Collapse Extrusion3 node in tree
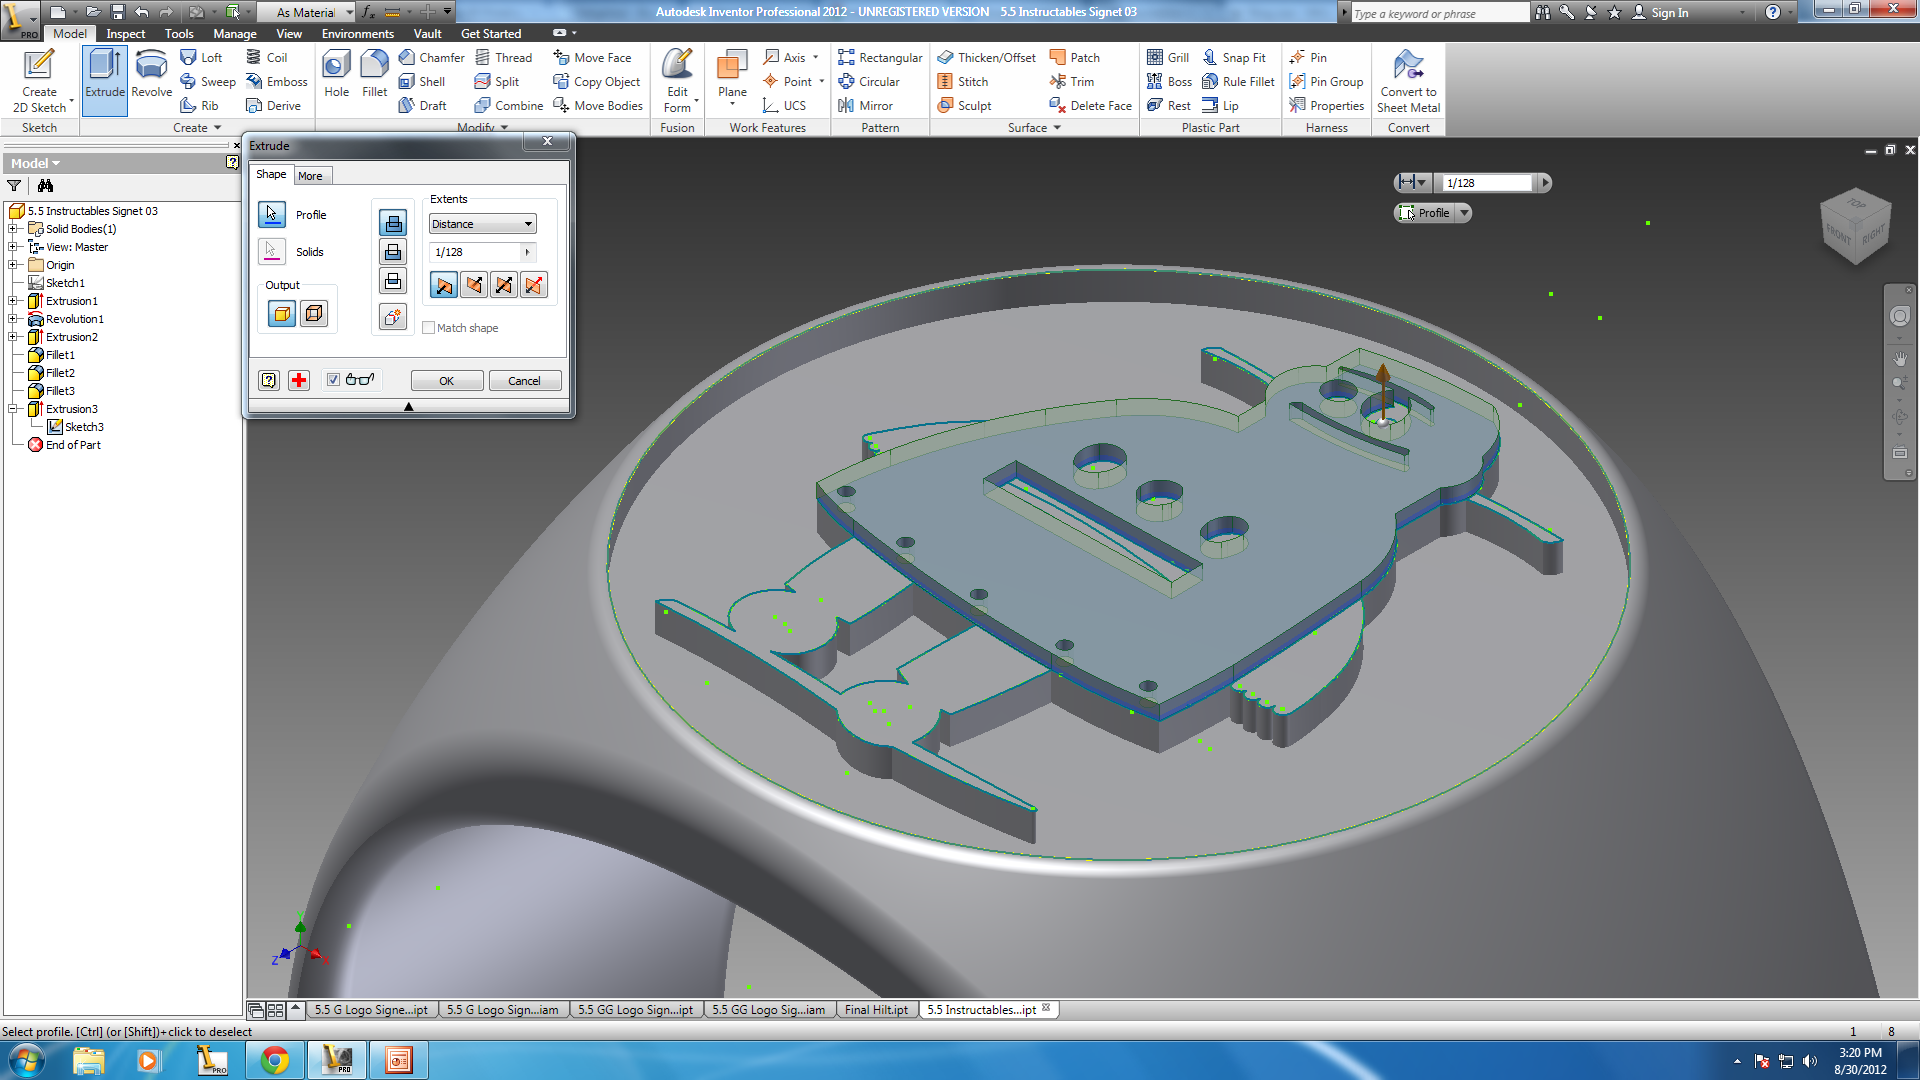 (13, 409)
